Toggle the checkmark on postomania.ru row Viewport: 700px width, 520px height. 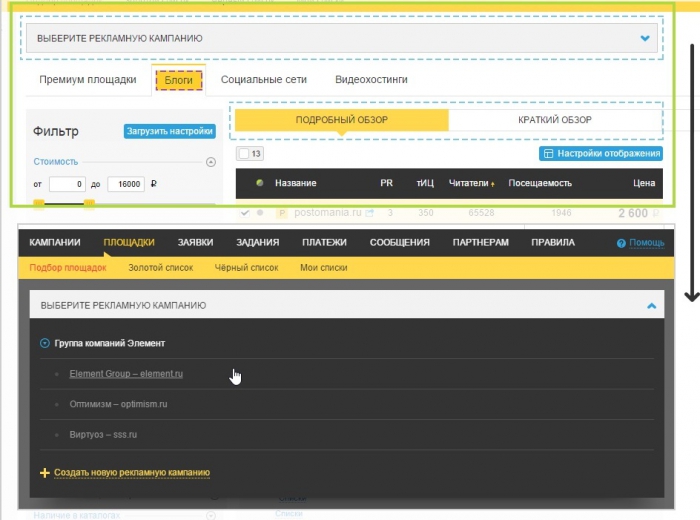[x=245, y=213]
